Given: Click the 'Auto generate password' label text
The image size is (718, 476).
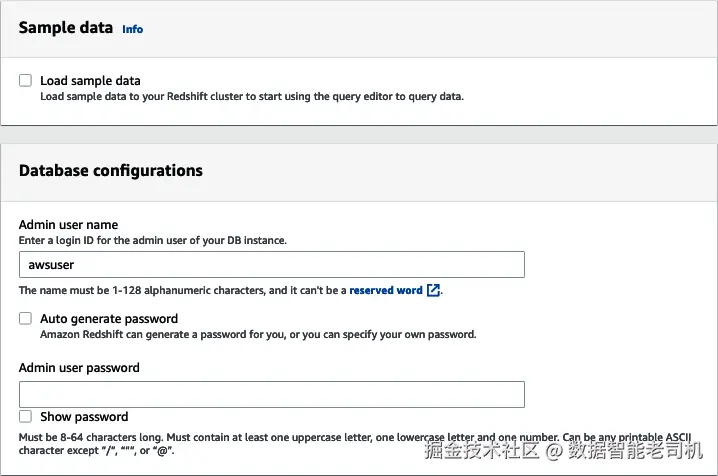Looking at the screenshot, I should tap(109, 319).
